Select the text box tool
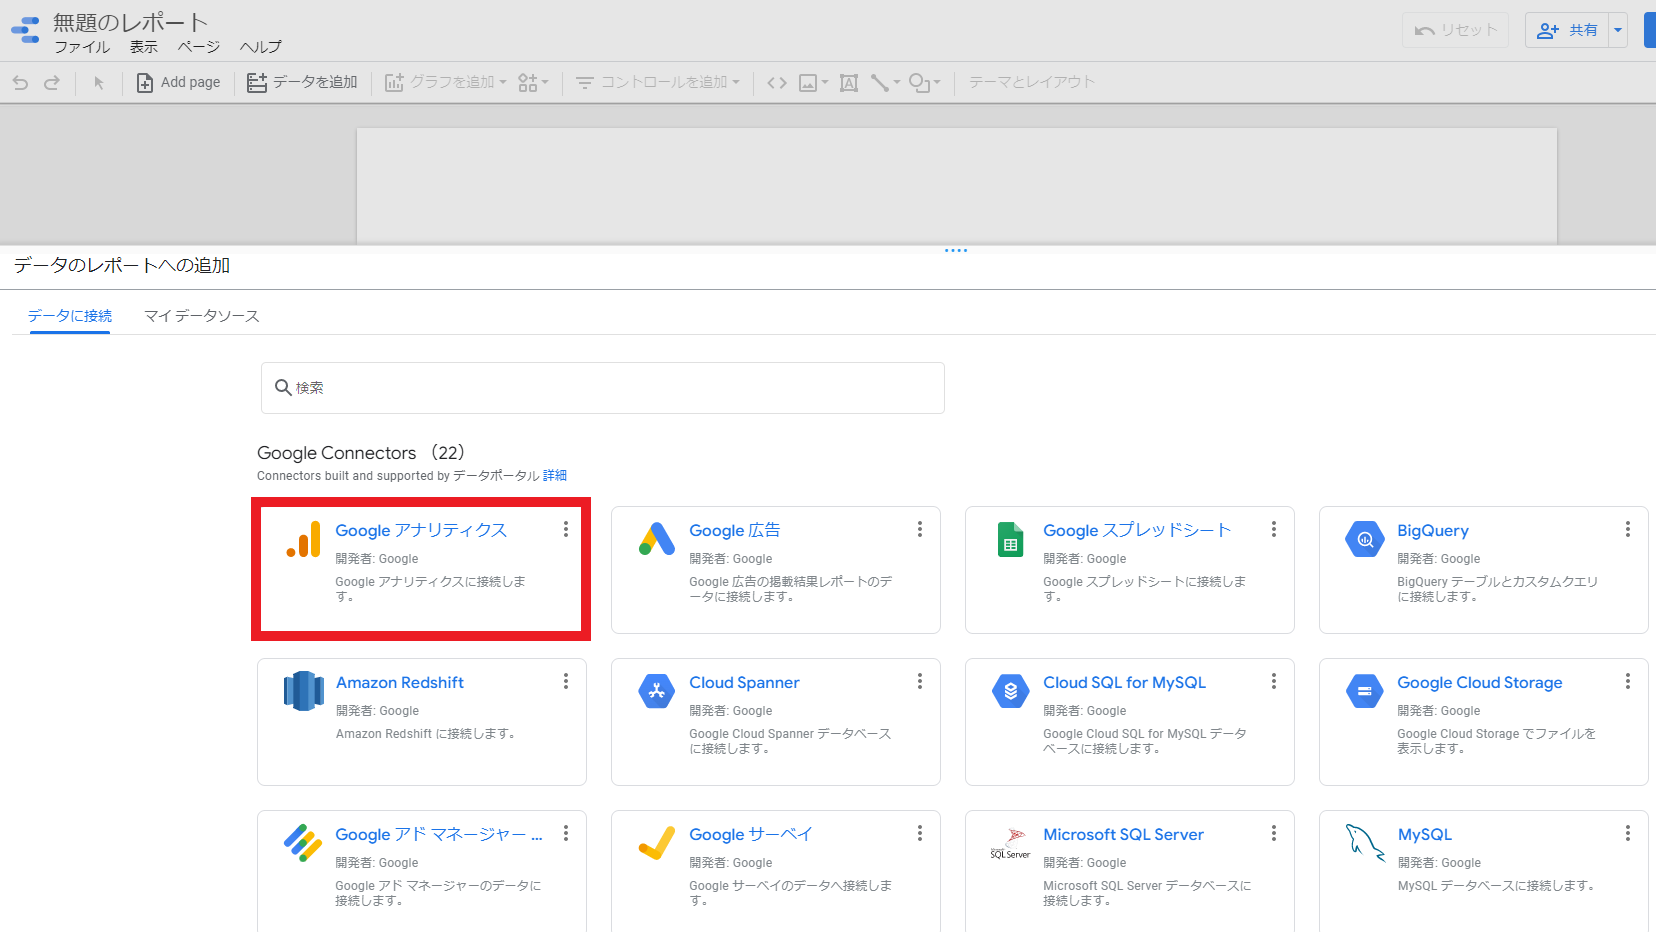 click(849, 83)
